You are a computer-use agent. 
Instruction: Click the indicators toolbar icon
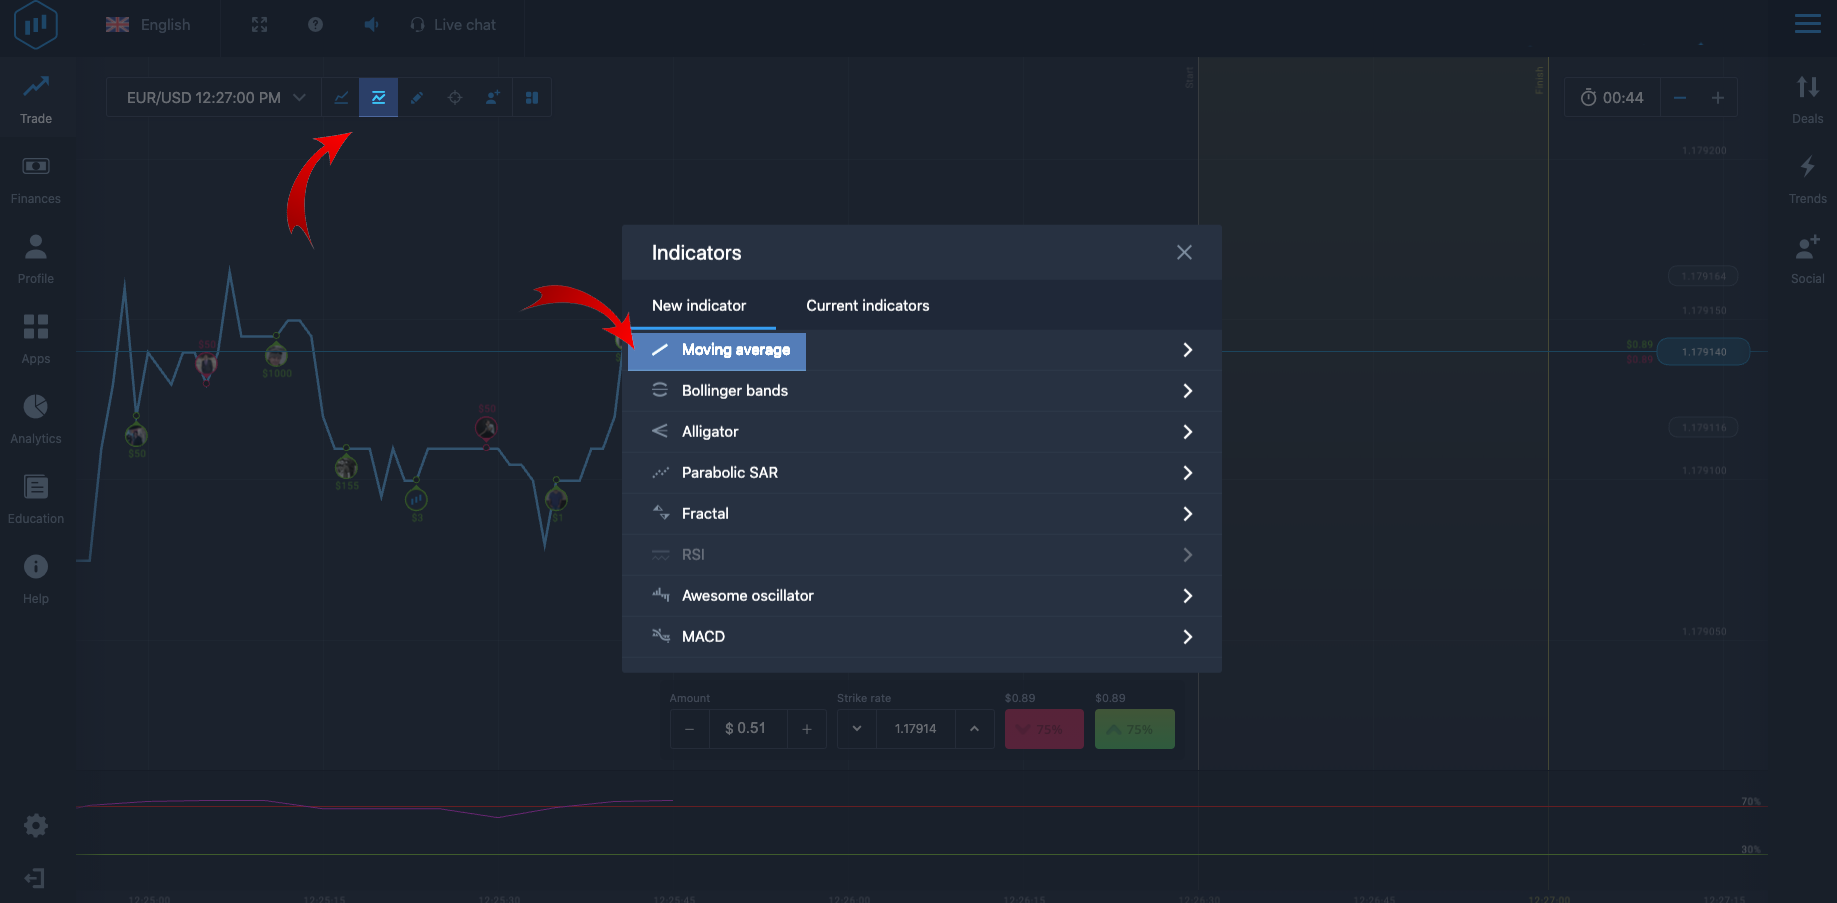379,98
